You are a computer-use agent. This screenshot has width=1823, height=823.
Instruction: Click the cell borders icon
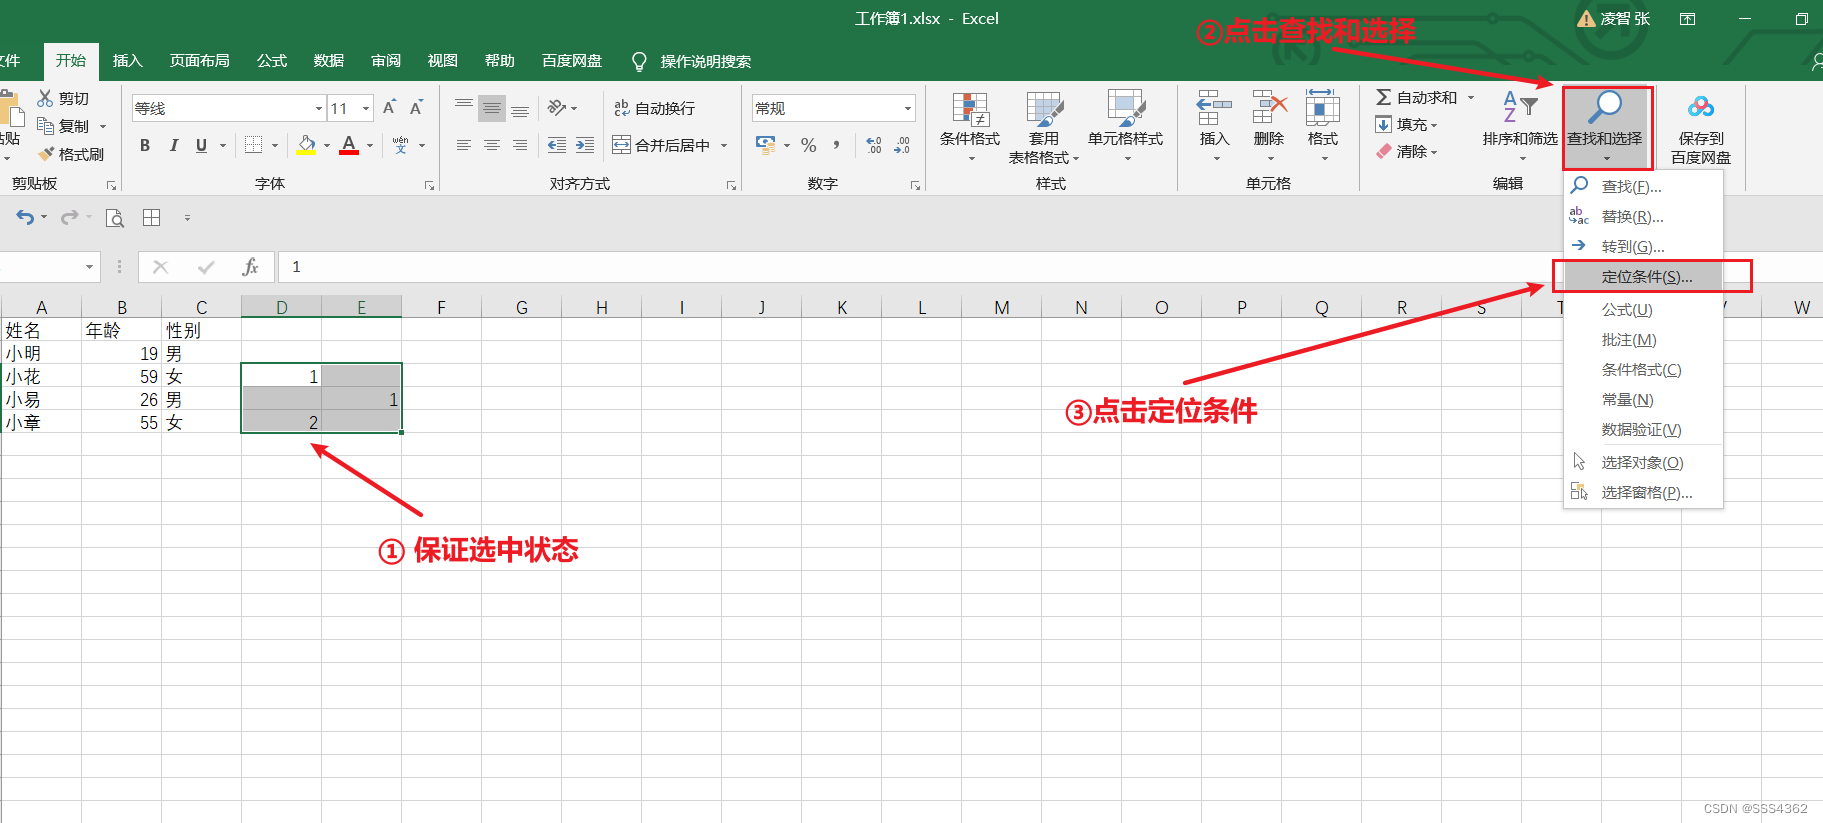coord(254,145)
